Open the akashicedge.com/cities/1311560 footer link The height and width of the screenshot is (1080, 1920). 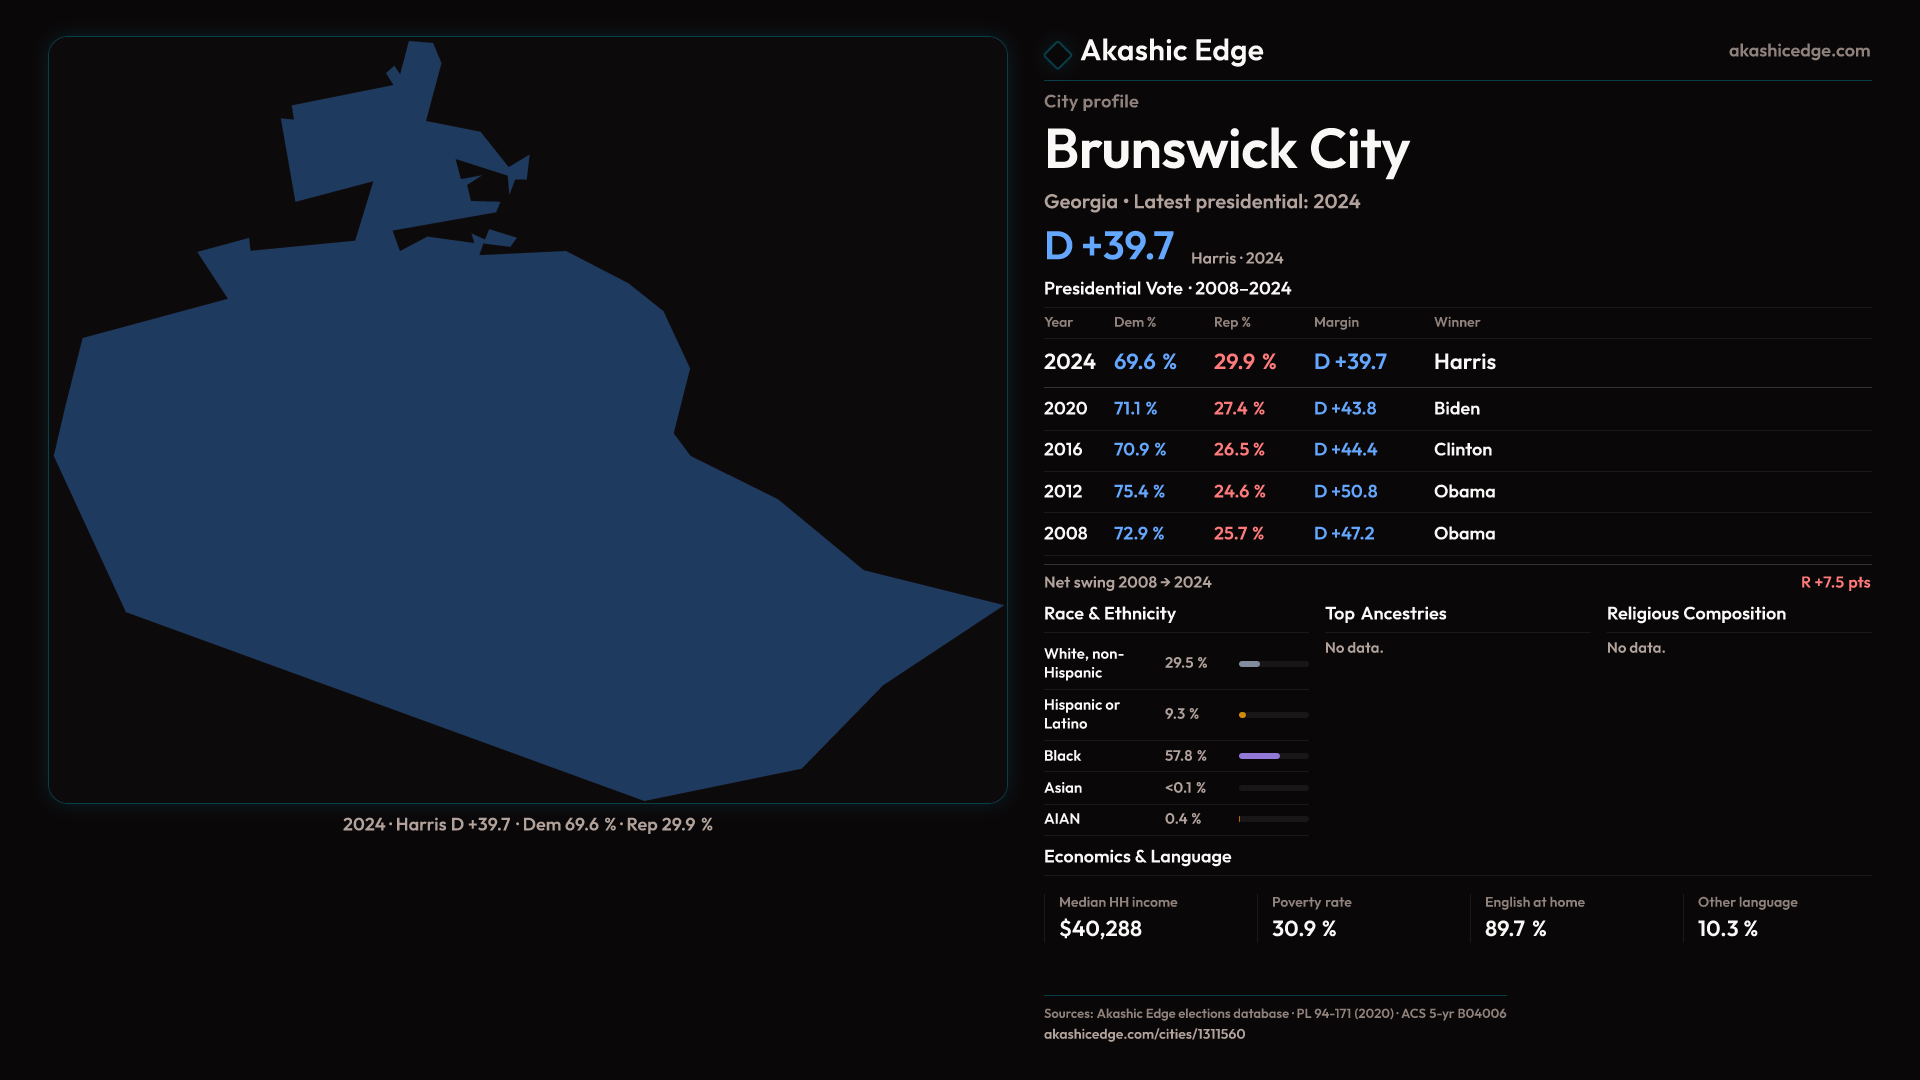point(1144,1034)
